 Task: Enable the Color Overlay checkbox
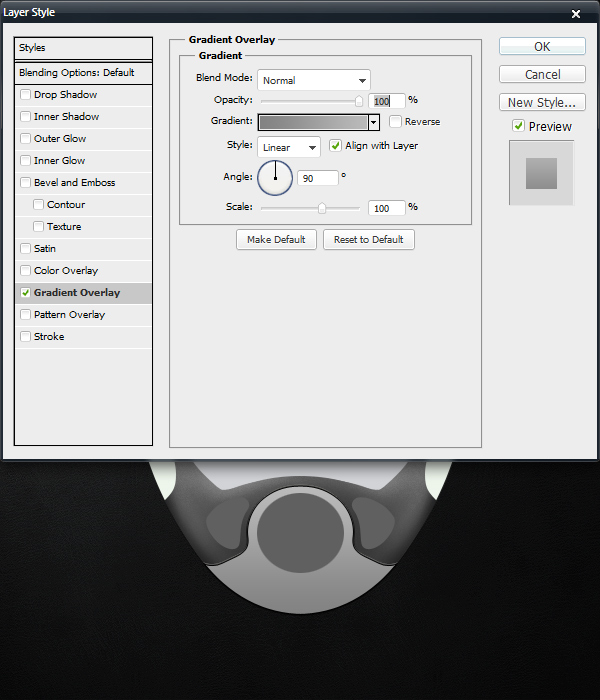(25, 271)
